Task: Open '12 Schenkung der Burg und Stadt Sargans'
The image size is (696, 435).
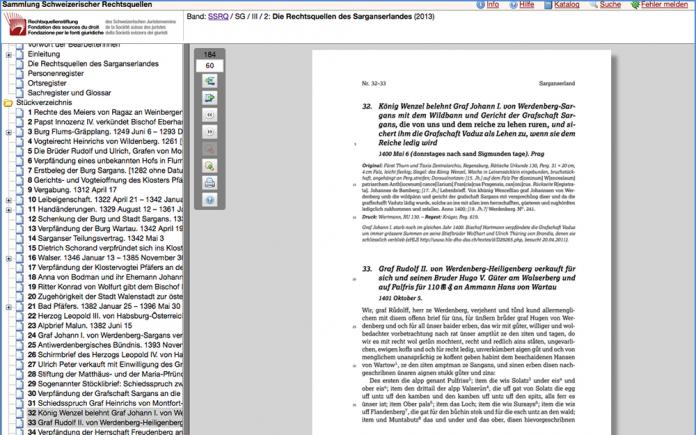Action: tap(105, 219)
